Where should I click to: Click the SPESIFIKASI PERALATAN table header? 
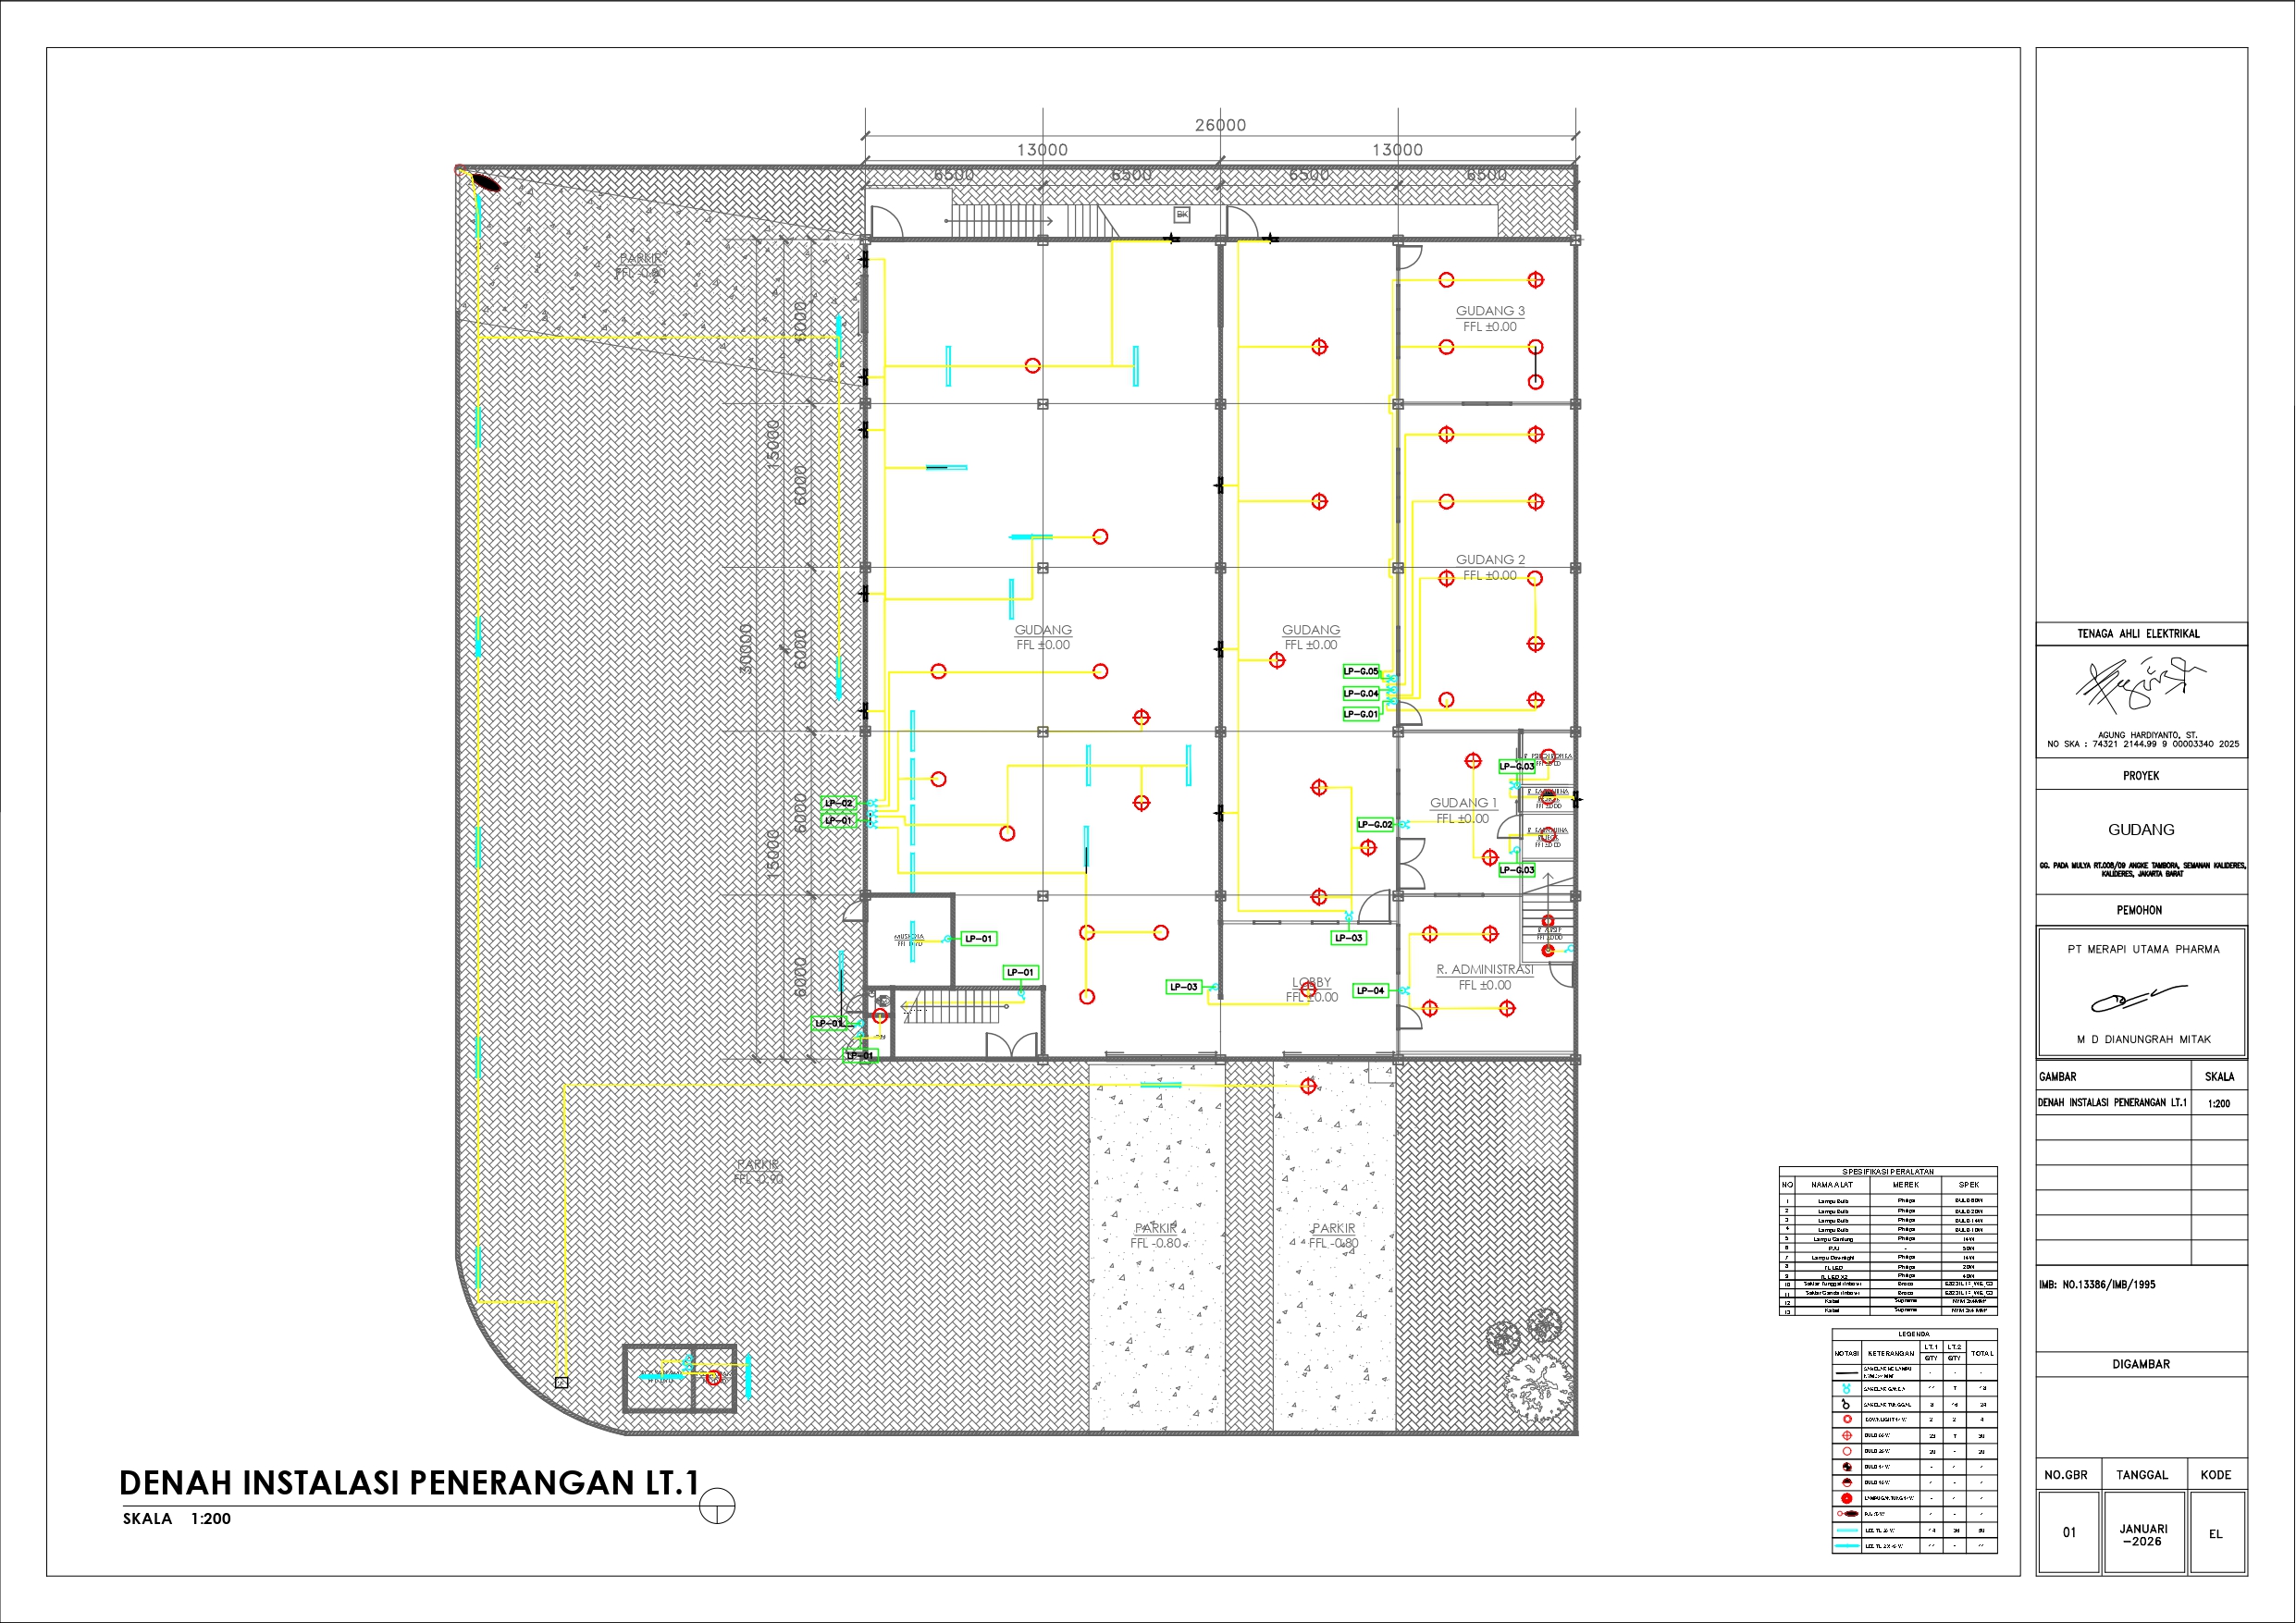click(x=1888, y=1172)
